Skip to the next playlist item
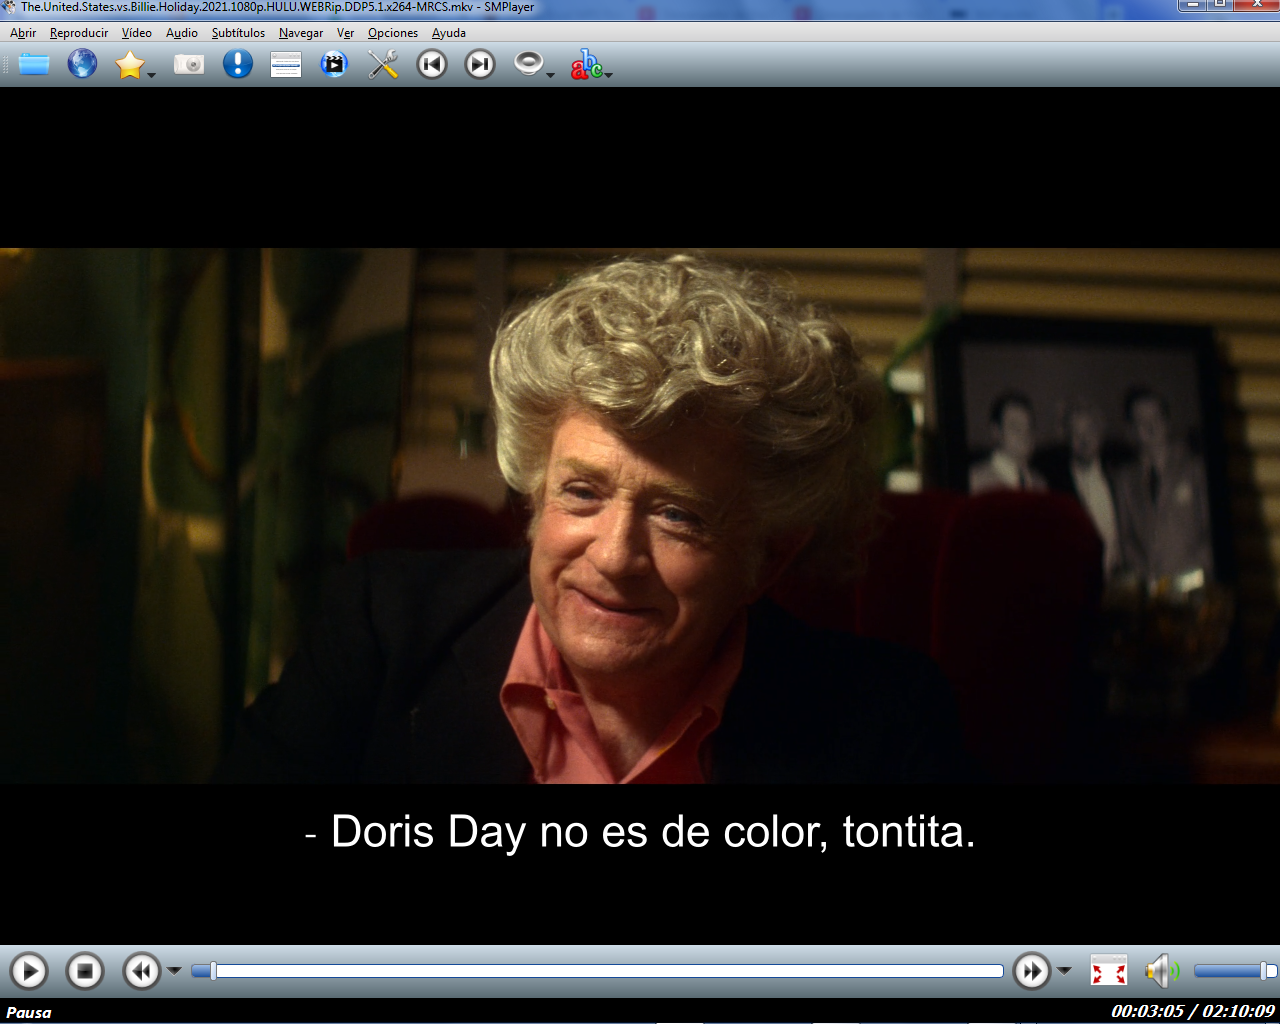The image size is (1280, 1024). [480, 65]
